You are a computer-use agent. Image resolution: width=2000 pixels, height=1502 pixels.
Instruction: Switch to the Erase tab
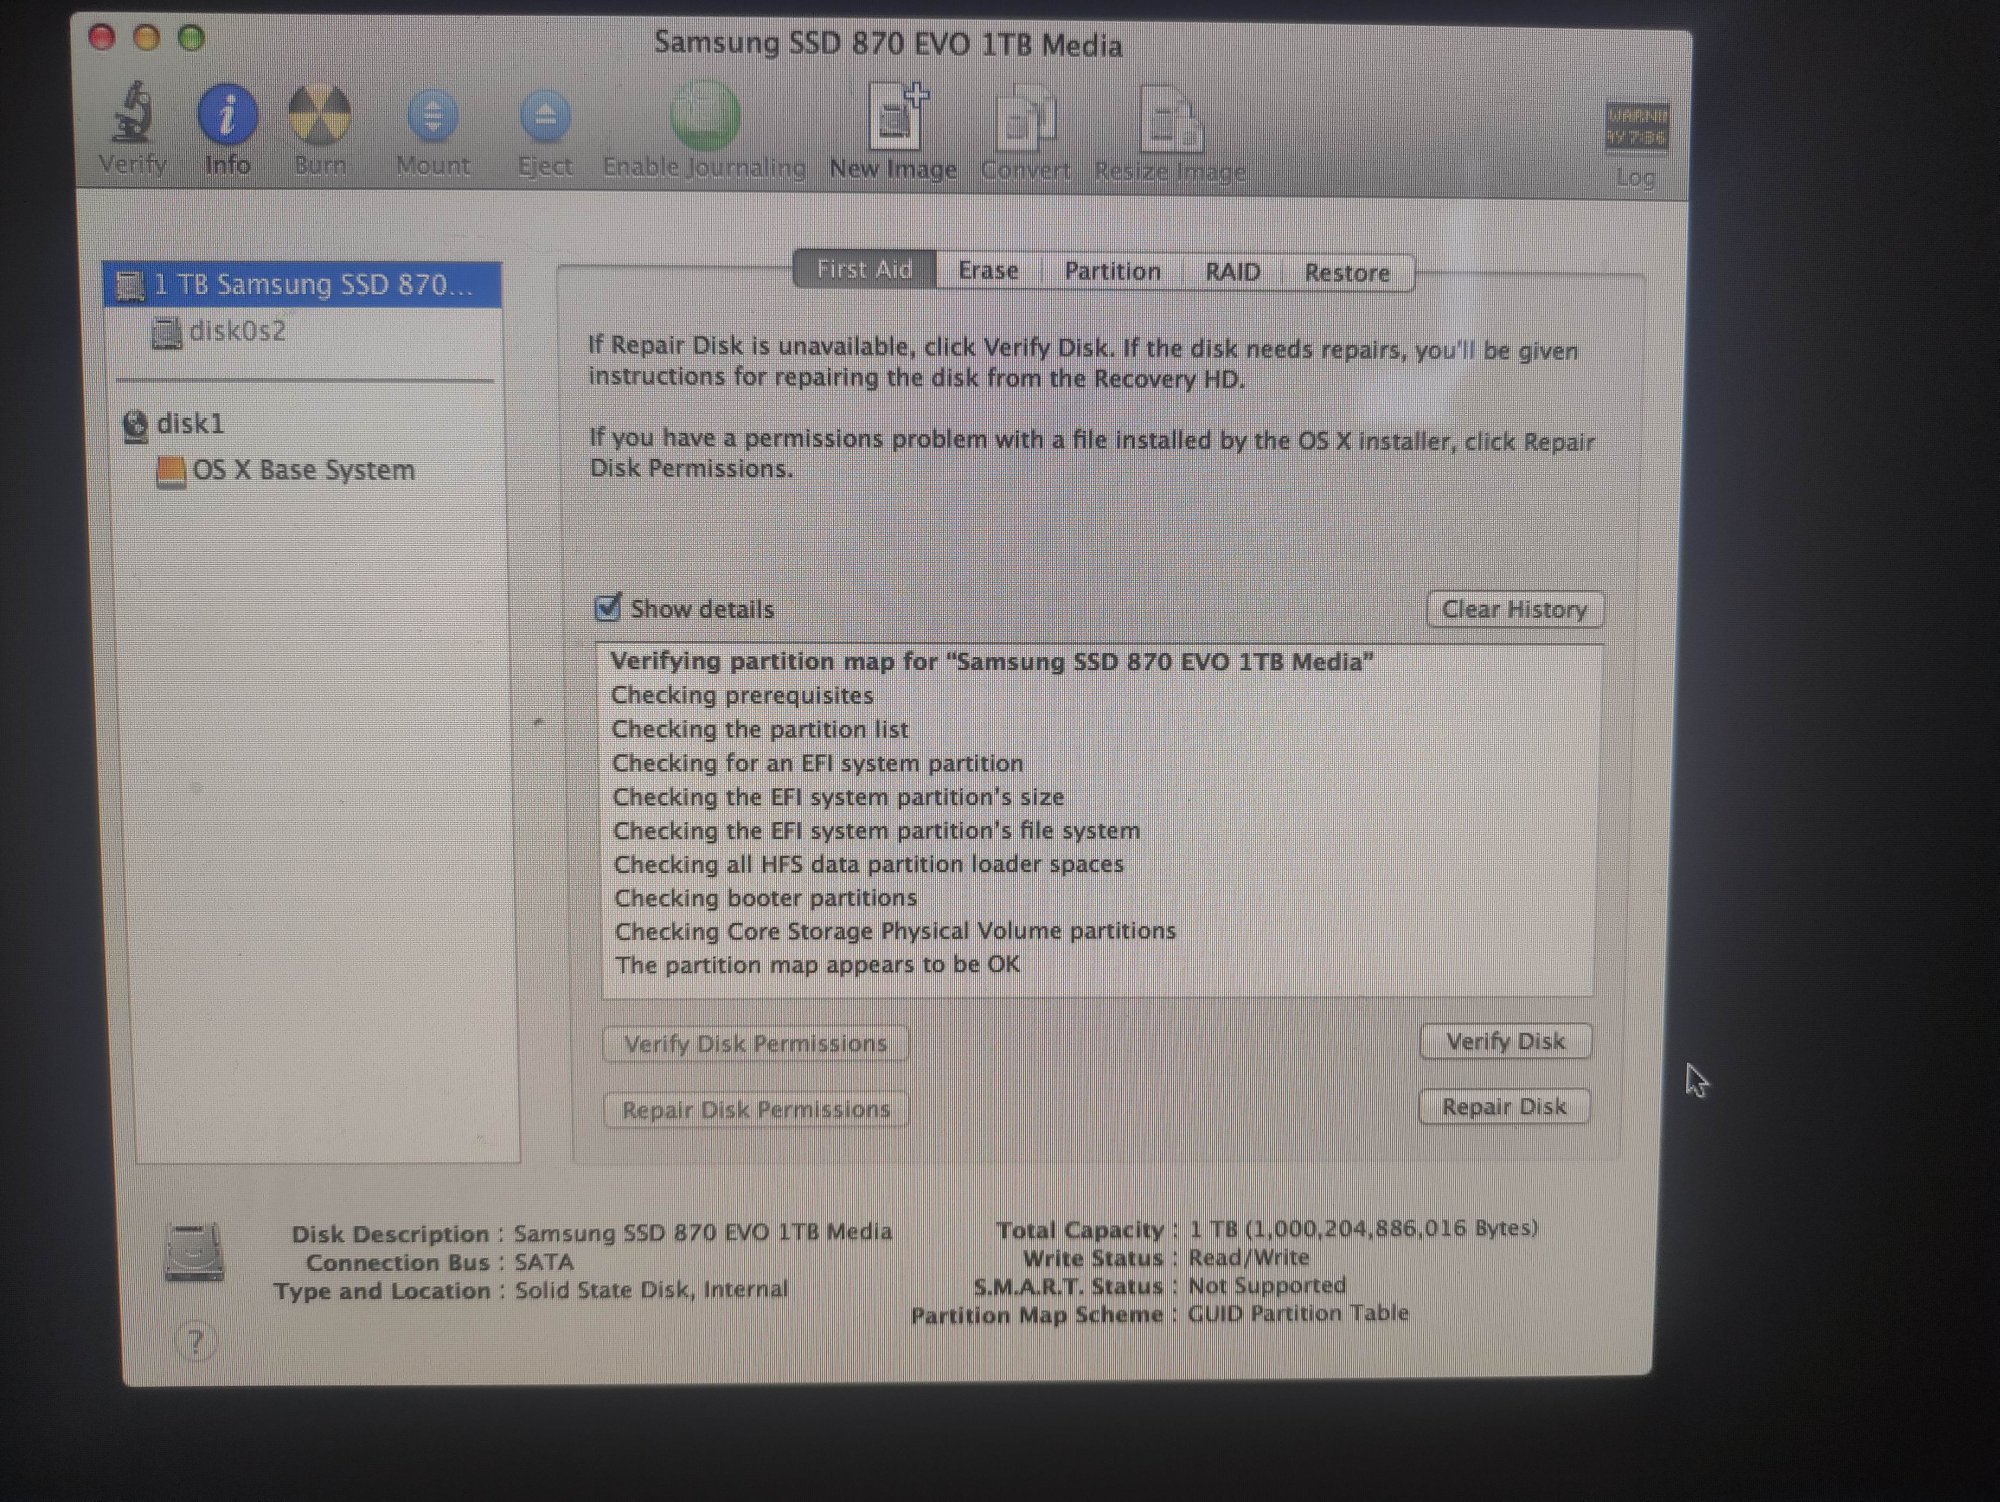[988, 271]
